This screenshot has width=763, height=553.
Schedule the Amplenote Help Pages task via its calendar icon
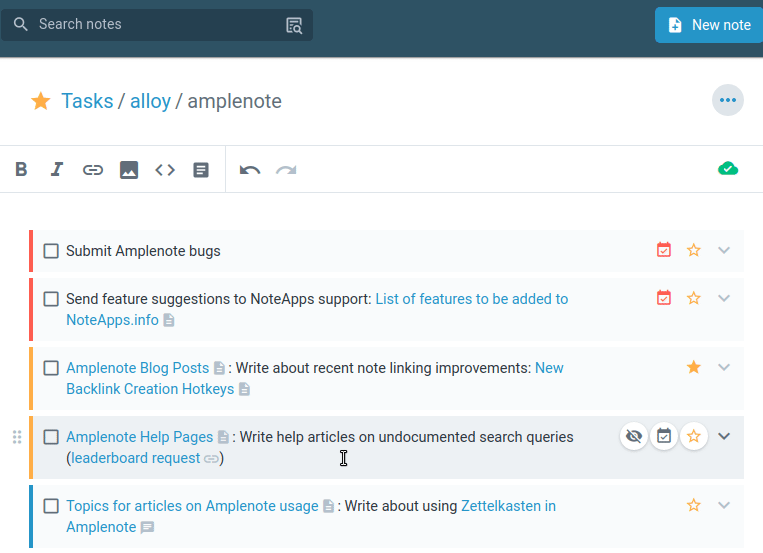(664, 436)
